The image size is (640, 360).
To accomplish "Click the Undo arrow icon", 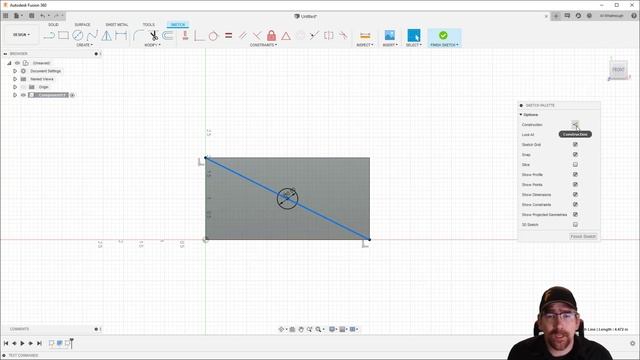I will pyautogui.click(x=42, y=16).
